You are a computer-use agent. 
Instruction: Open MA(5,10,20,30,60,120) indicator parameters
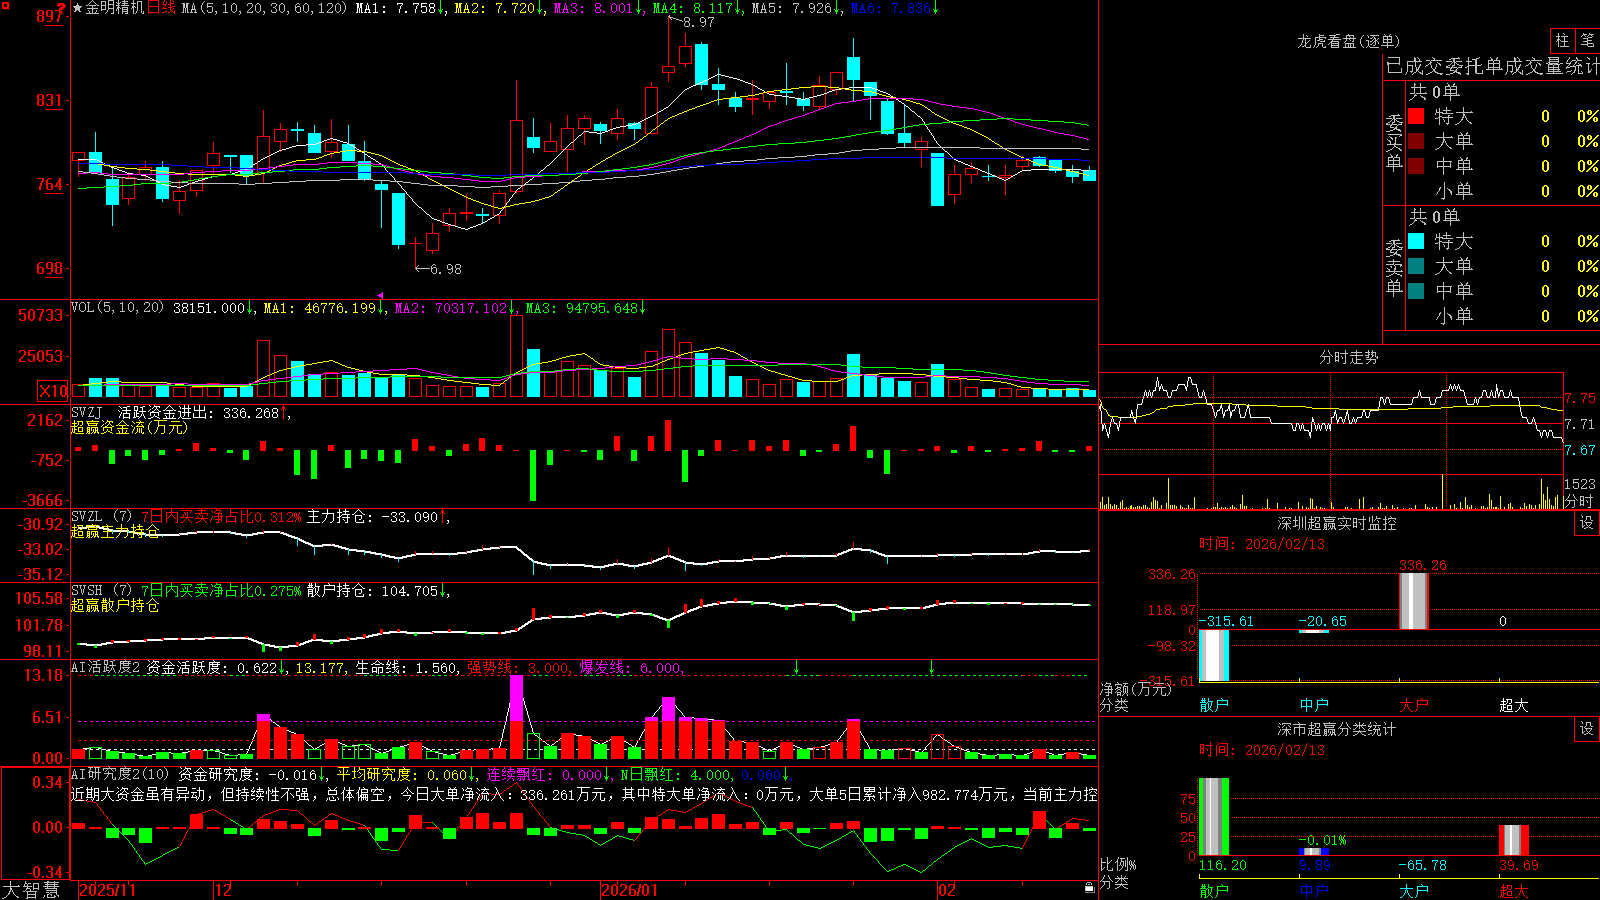tap(264, 8)
